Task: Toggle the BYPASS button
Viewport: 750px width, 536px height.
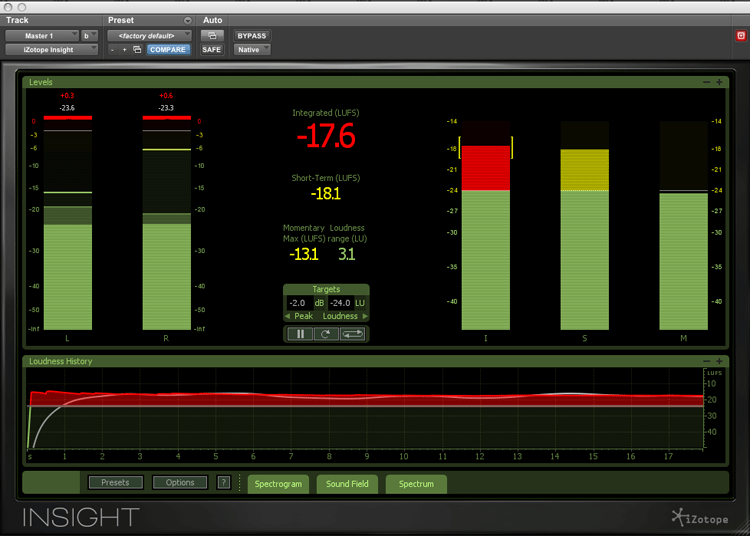Action: click(252, 36)
